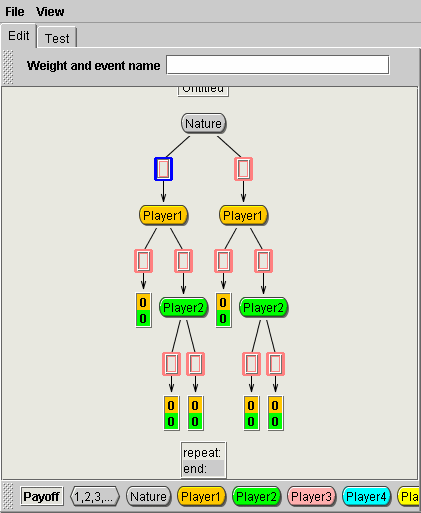Screen dimensions: 421x513
Task: Switch to the Test tab
Action: point(57,38)
